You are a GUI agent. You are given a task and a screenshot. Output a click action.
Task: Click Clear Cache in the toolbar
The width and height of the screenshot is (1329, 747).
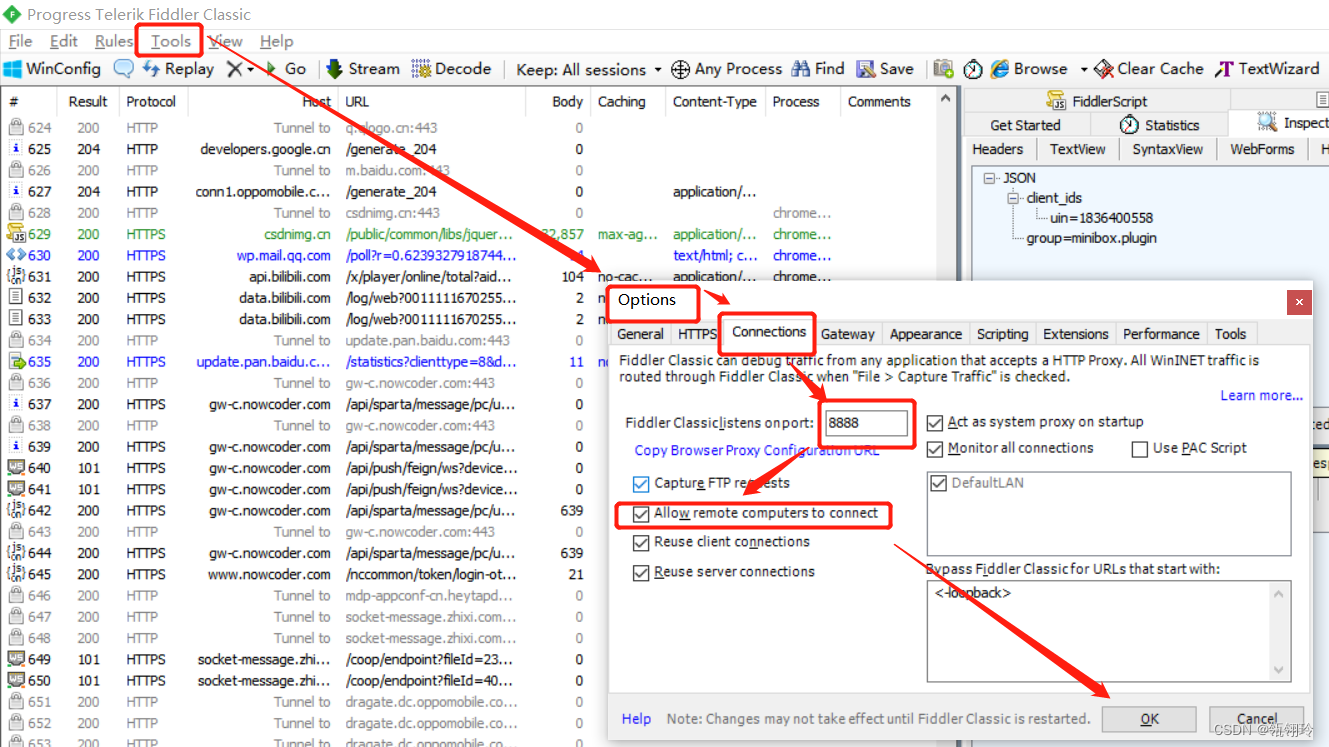(x=1149, y=69)
